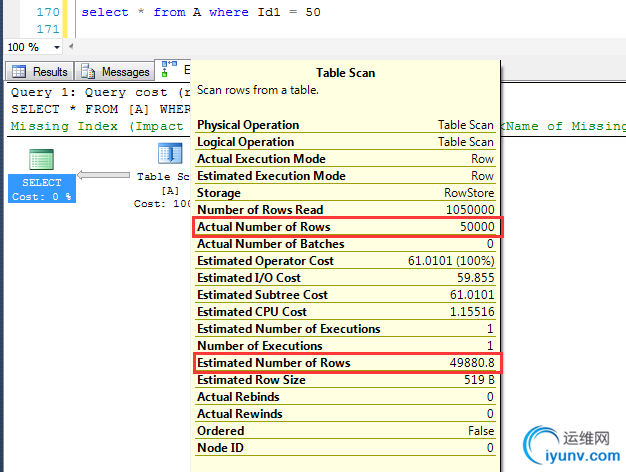Click Estimated I/O Cost value 59.855
The width and height of the screenshot is (626, 472).
(x=475, y=278)
